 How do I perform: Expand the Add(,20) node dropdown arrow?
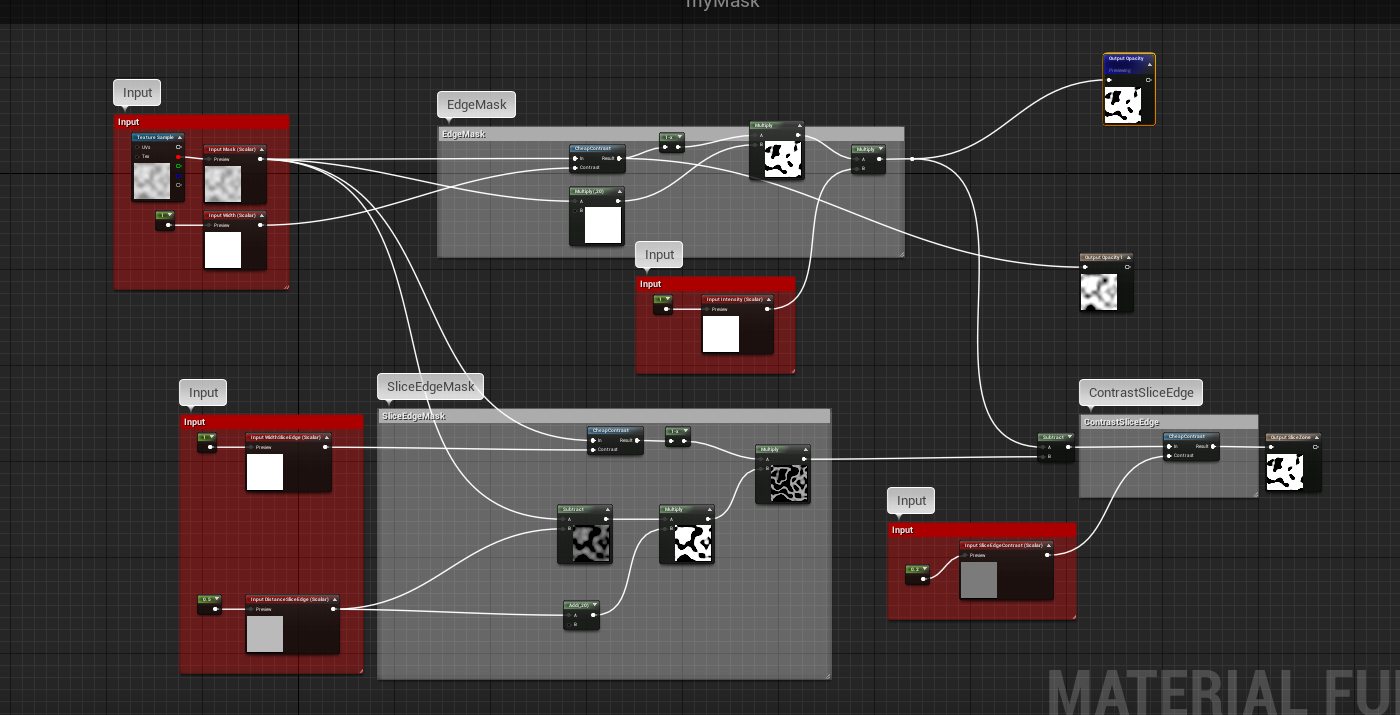coord(595,605)
